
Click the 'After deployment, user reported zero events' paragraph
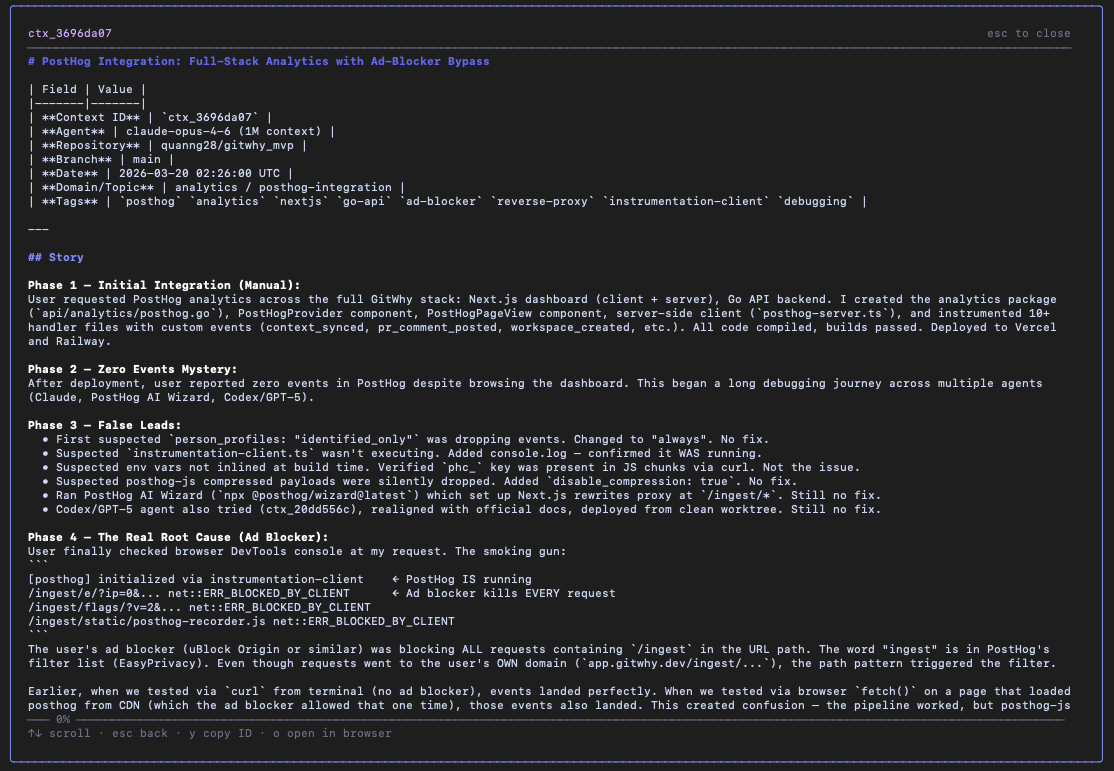coord(535,390)
